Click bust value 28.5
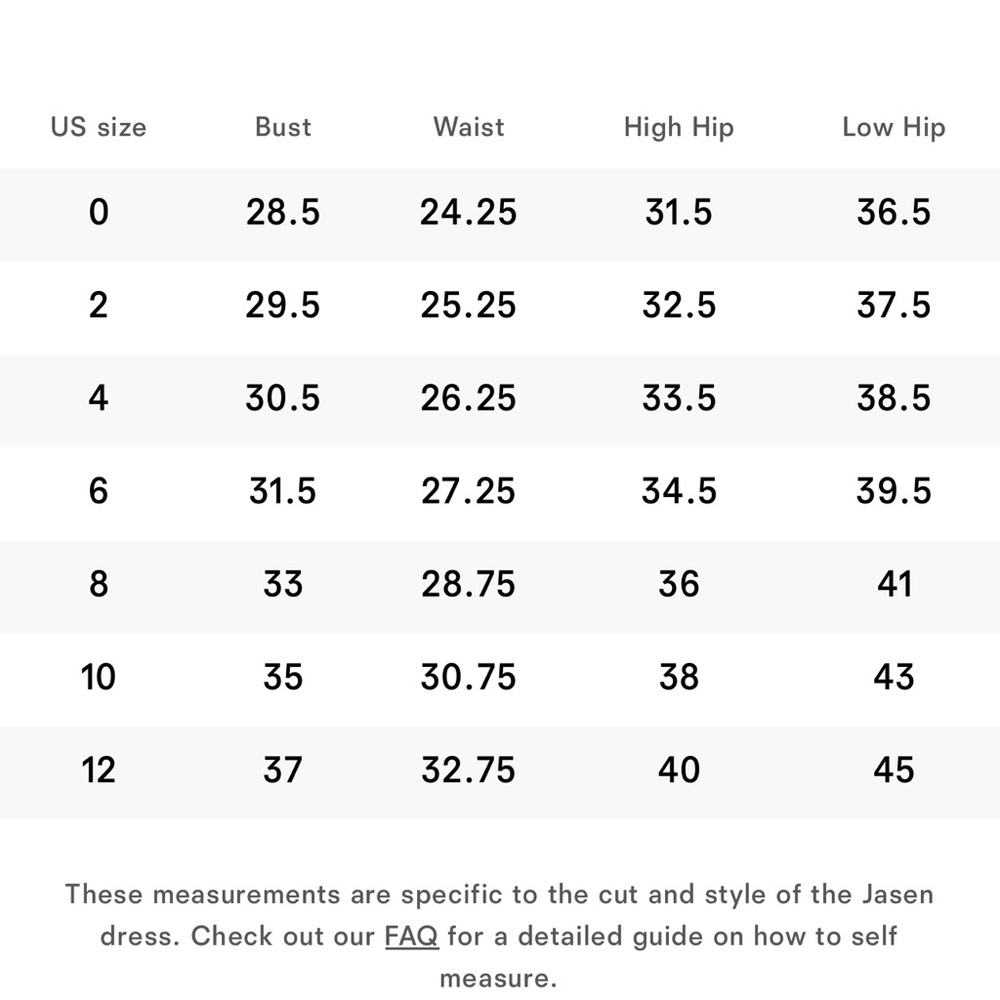 [283, 212]
